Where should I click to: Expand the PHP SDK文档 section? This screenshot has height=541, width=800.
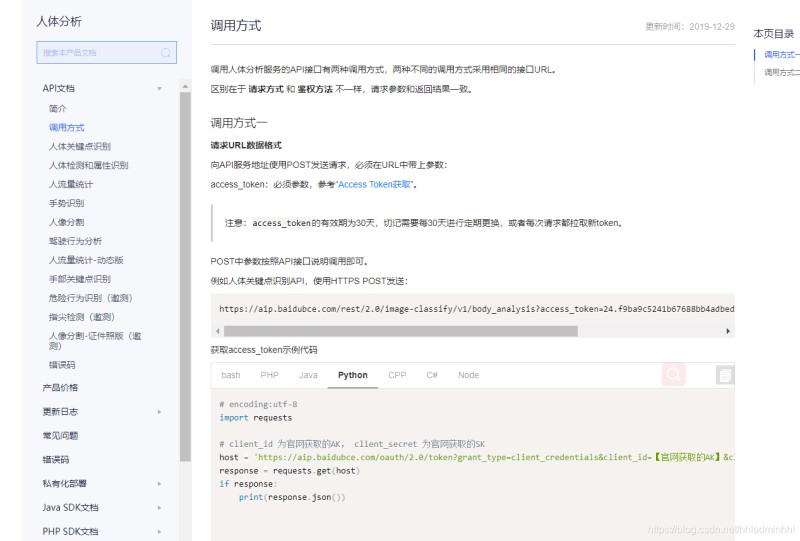(159, 532)
